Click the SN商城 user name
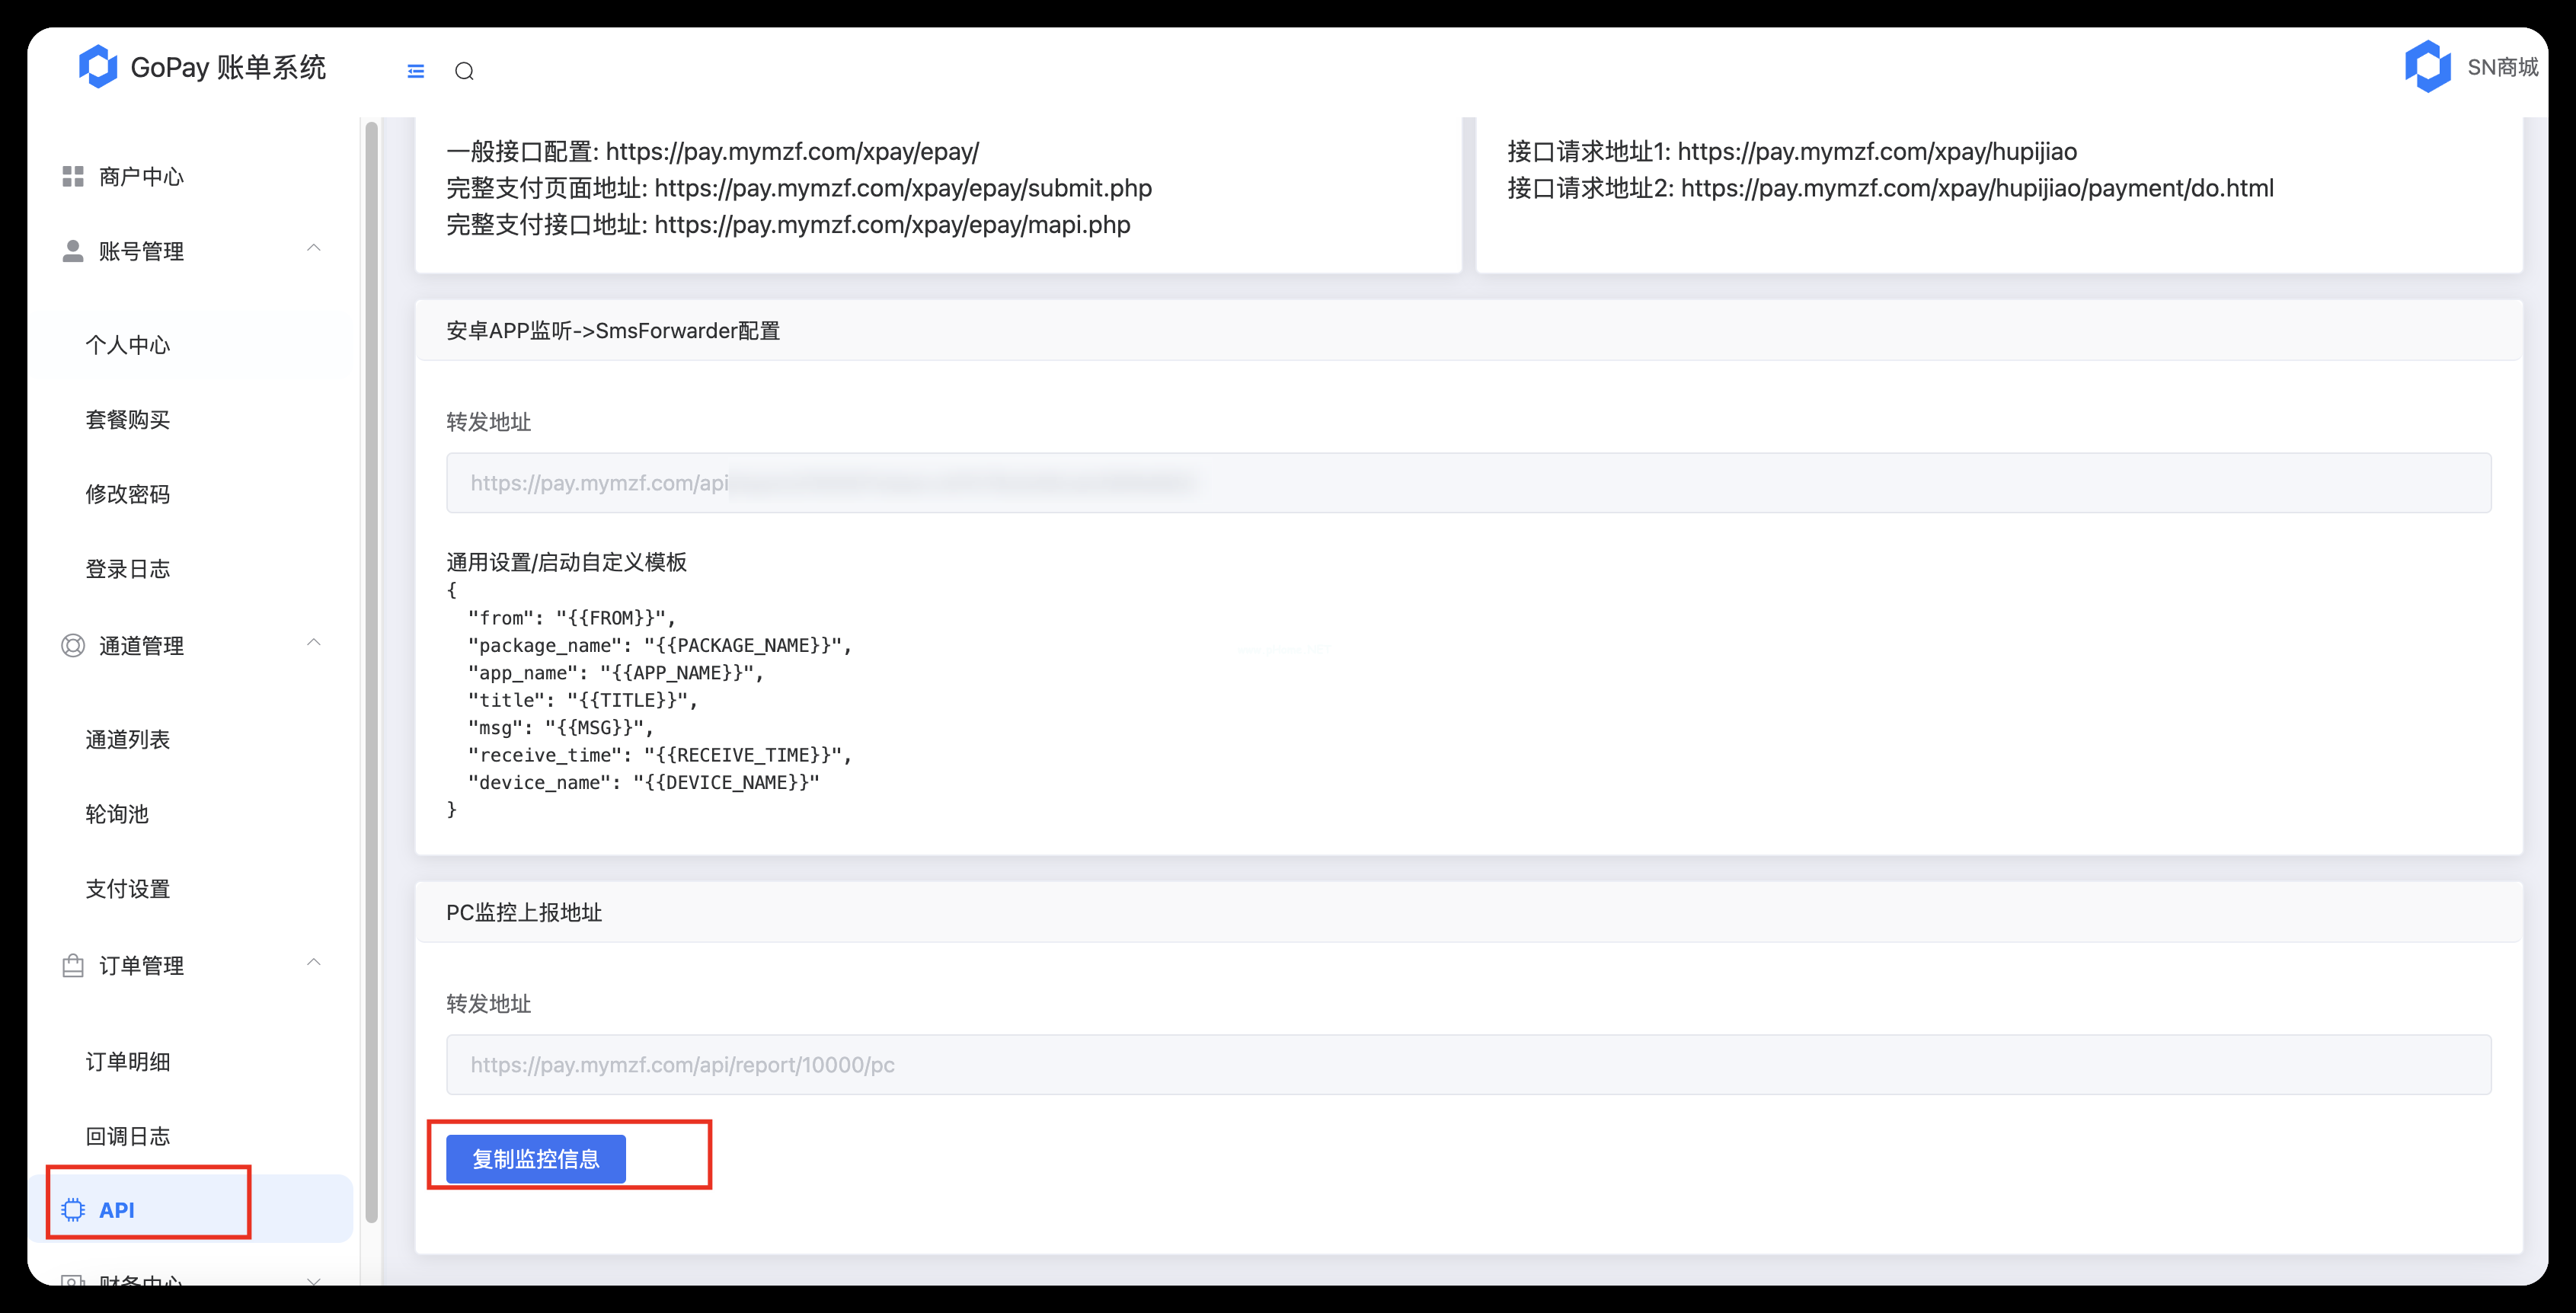Screen dimensions: 2576x1313 (2502, 67)
